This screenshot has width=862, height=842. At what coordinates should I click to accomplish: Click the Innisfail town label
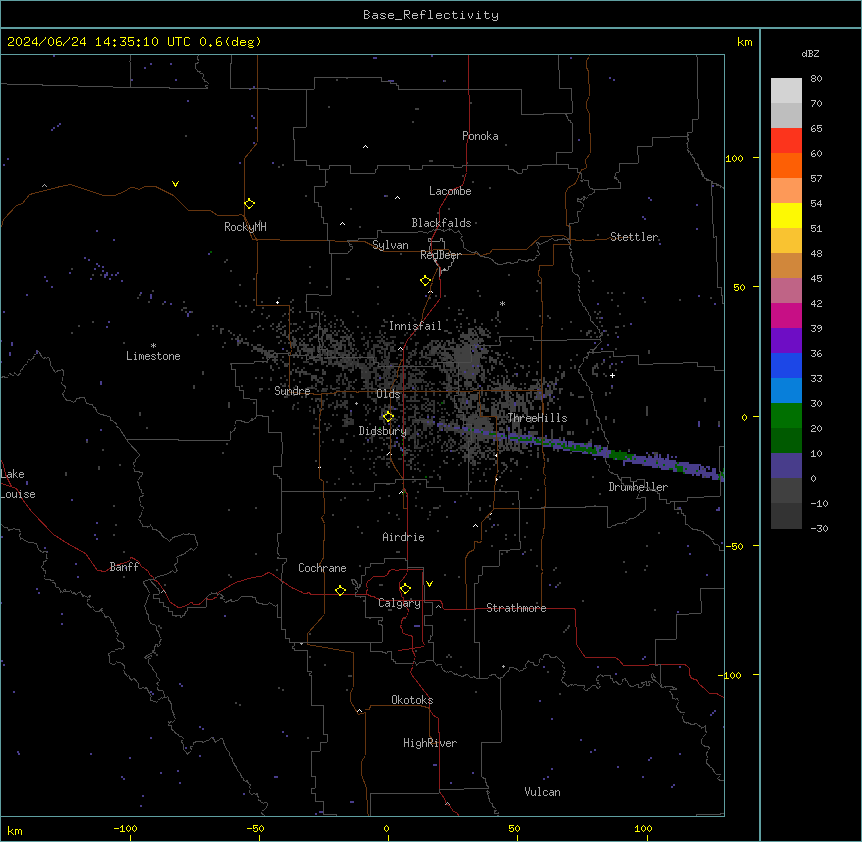coord(415,326)
